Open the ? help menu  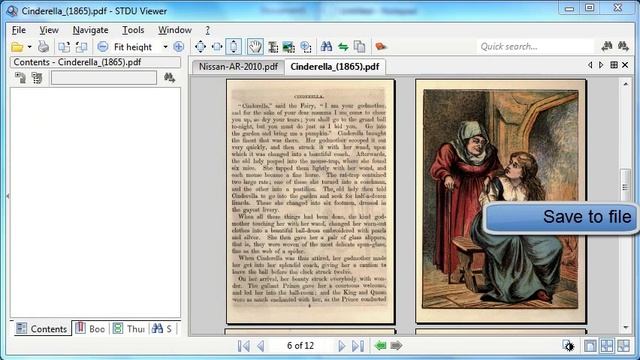pyautogui.click(x=207, y=30)
